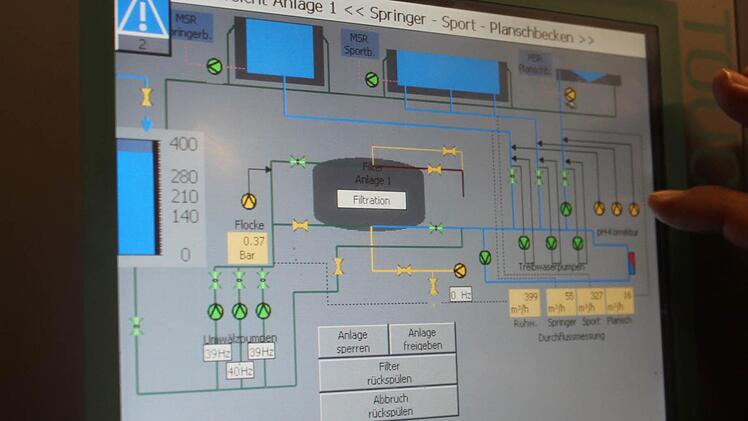
Task: Click the orange pump left of 0 Hz field
Action: 460,270
